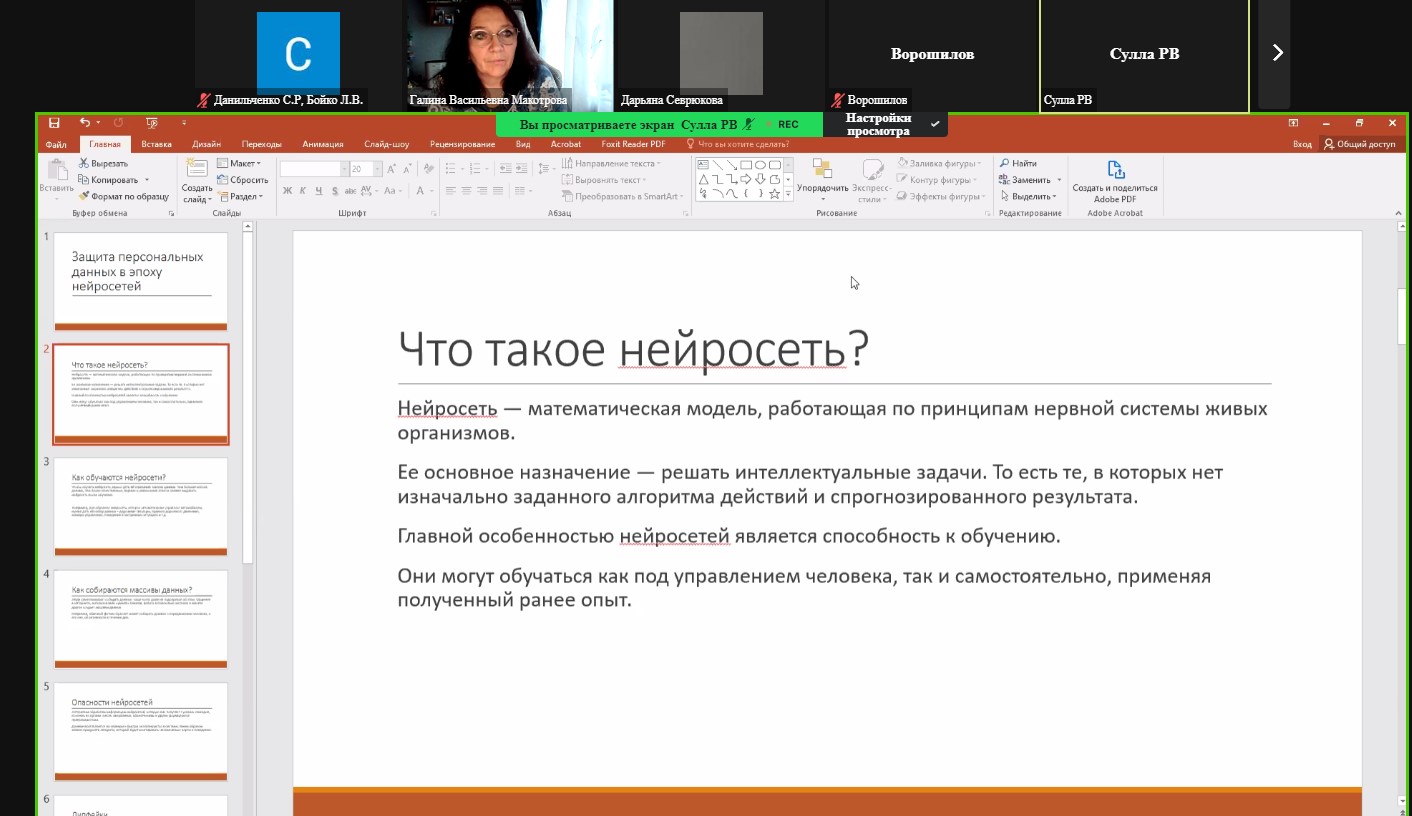Apply italic К formatting
Image resolution: width=1412 pixels, height=816 pixels.
[x=303, y=191]
